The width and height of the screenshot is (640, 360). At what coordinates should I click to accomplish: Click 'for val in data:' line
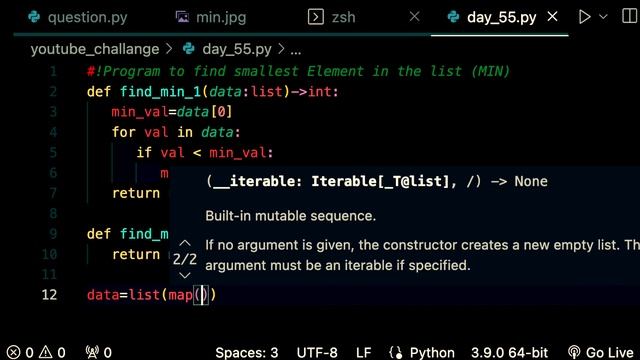coord(176,132)
